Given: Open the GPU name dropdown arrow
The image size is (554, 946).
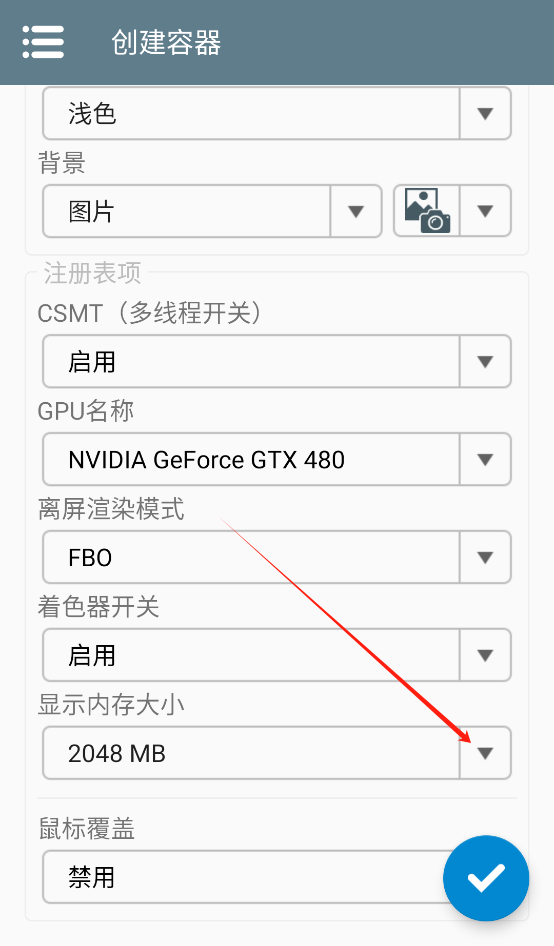Looking at the screenshot, I should tap(485, 459).
